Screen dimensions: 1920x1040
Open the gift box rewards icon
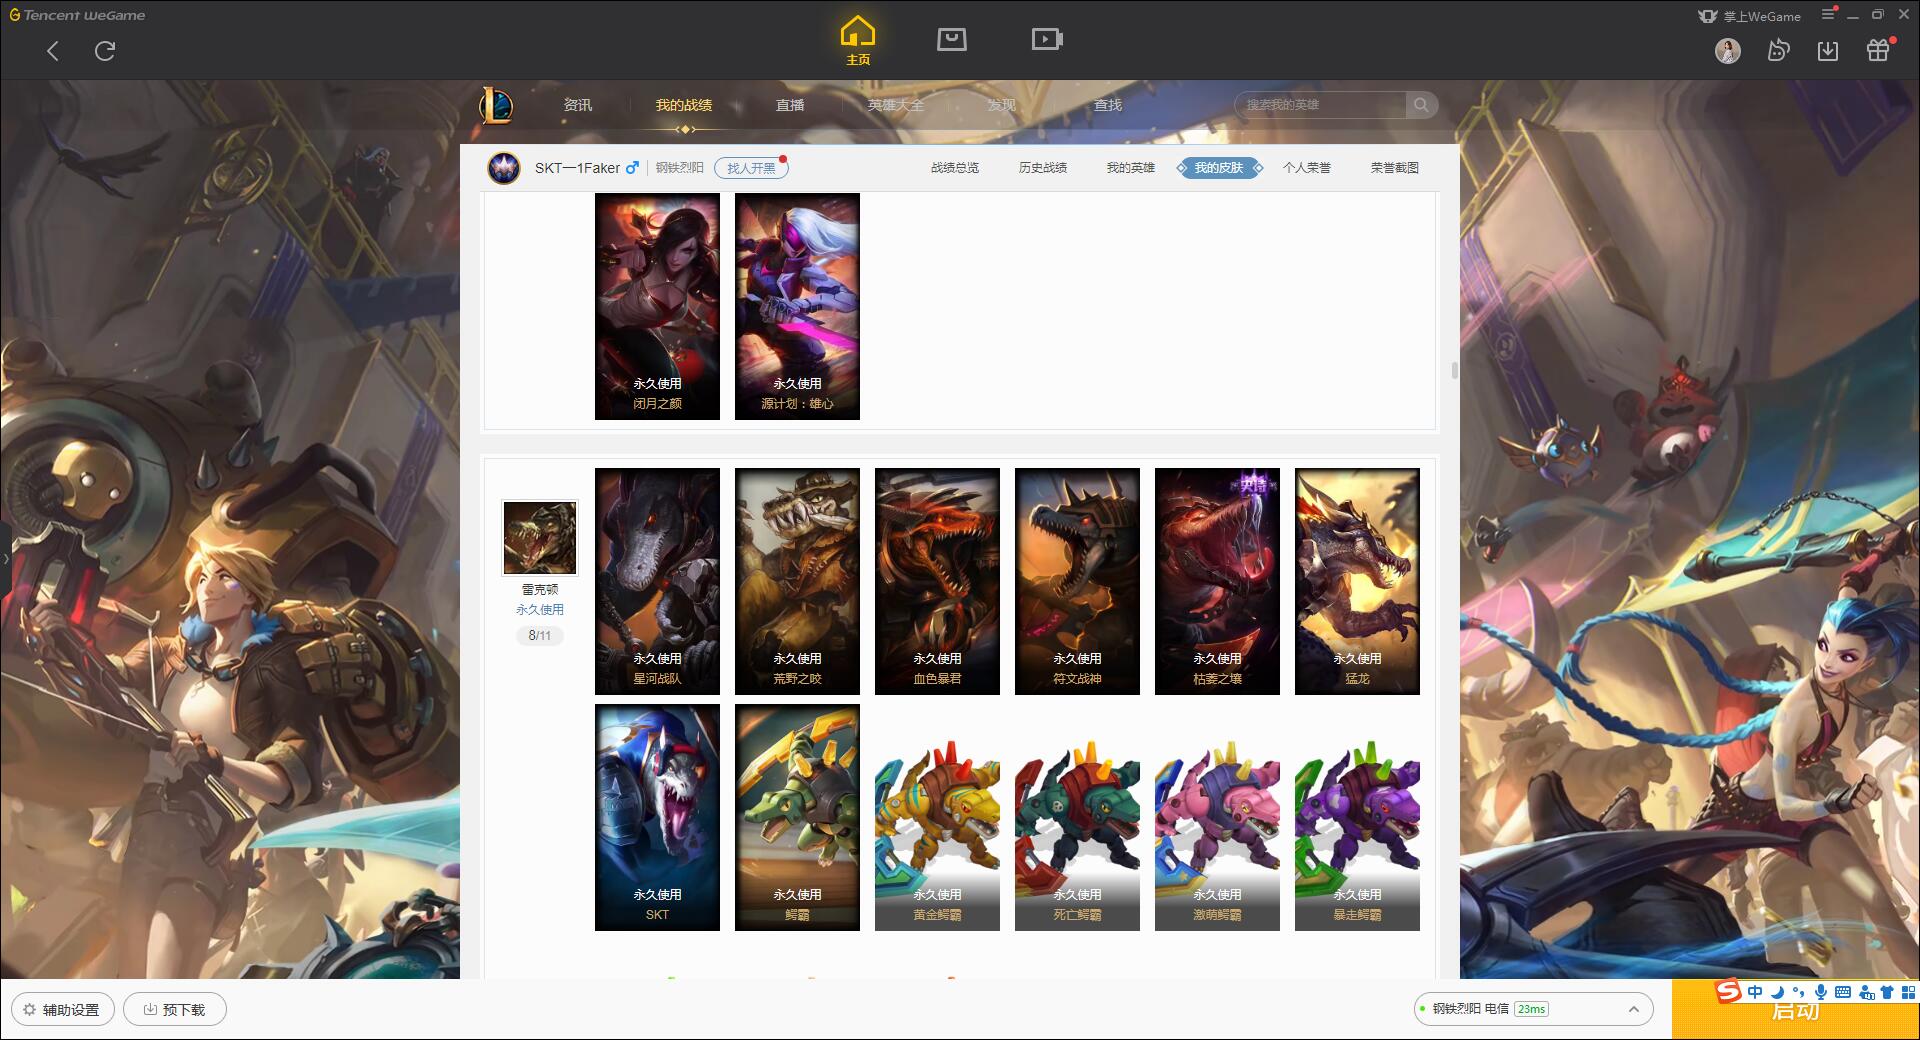[1878, 50]
